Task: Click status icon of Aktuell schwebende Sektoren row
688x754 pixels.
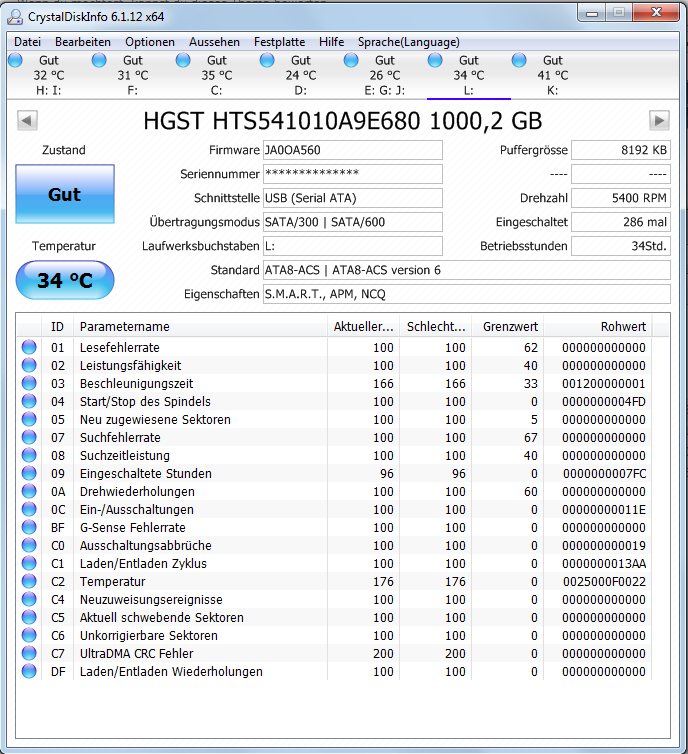Action: click(29, 617)
